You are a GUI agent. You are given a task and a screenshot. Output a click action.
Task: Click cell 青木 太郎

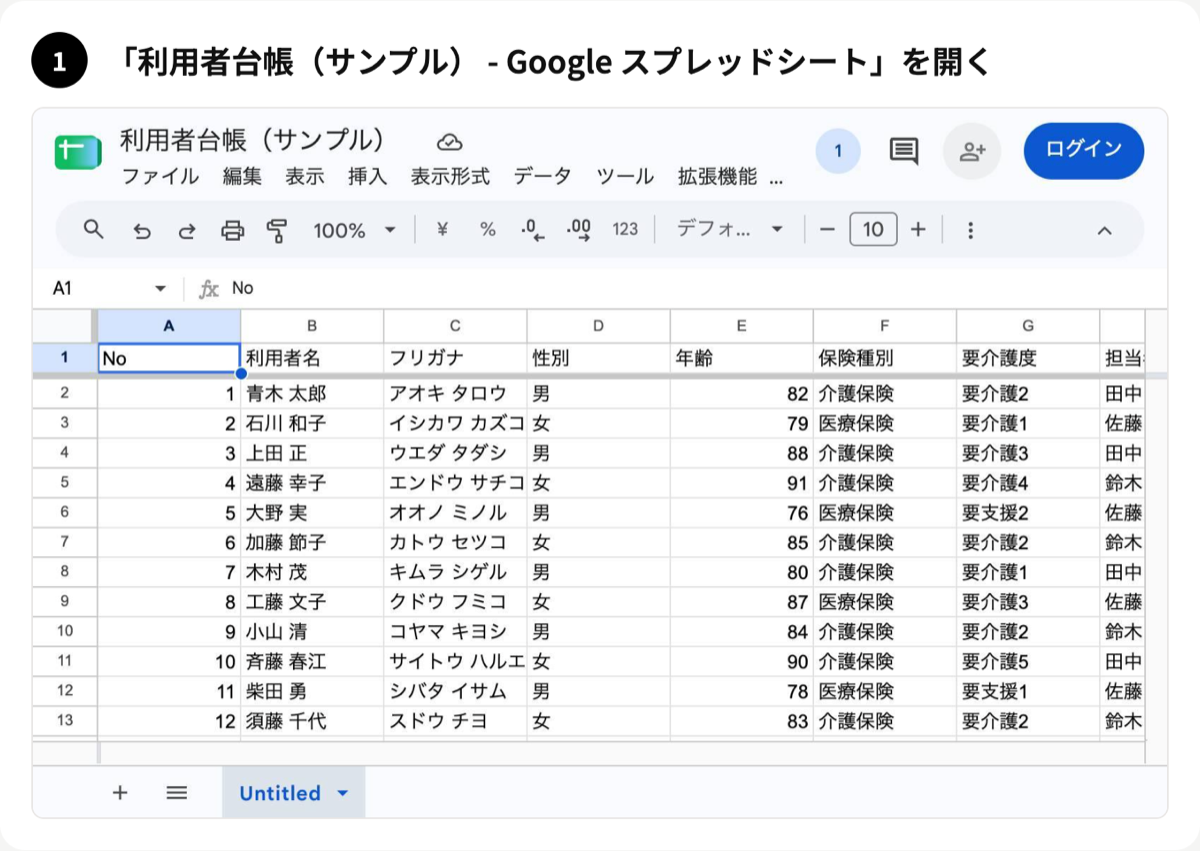click(x=312, y=394)
